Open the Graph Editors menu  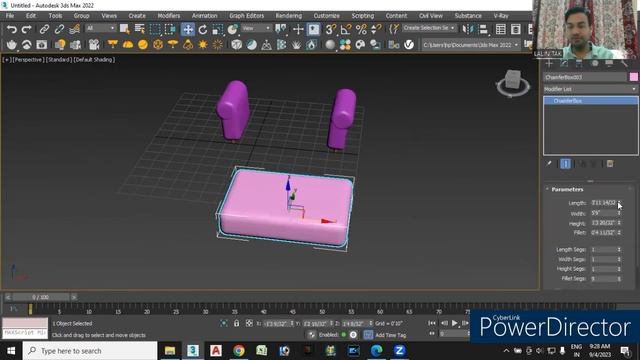247,16
